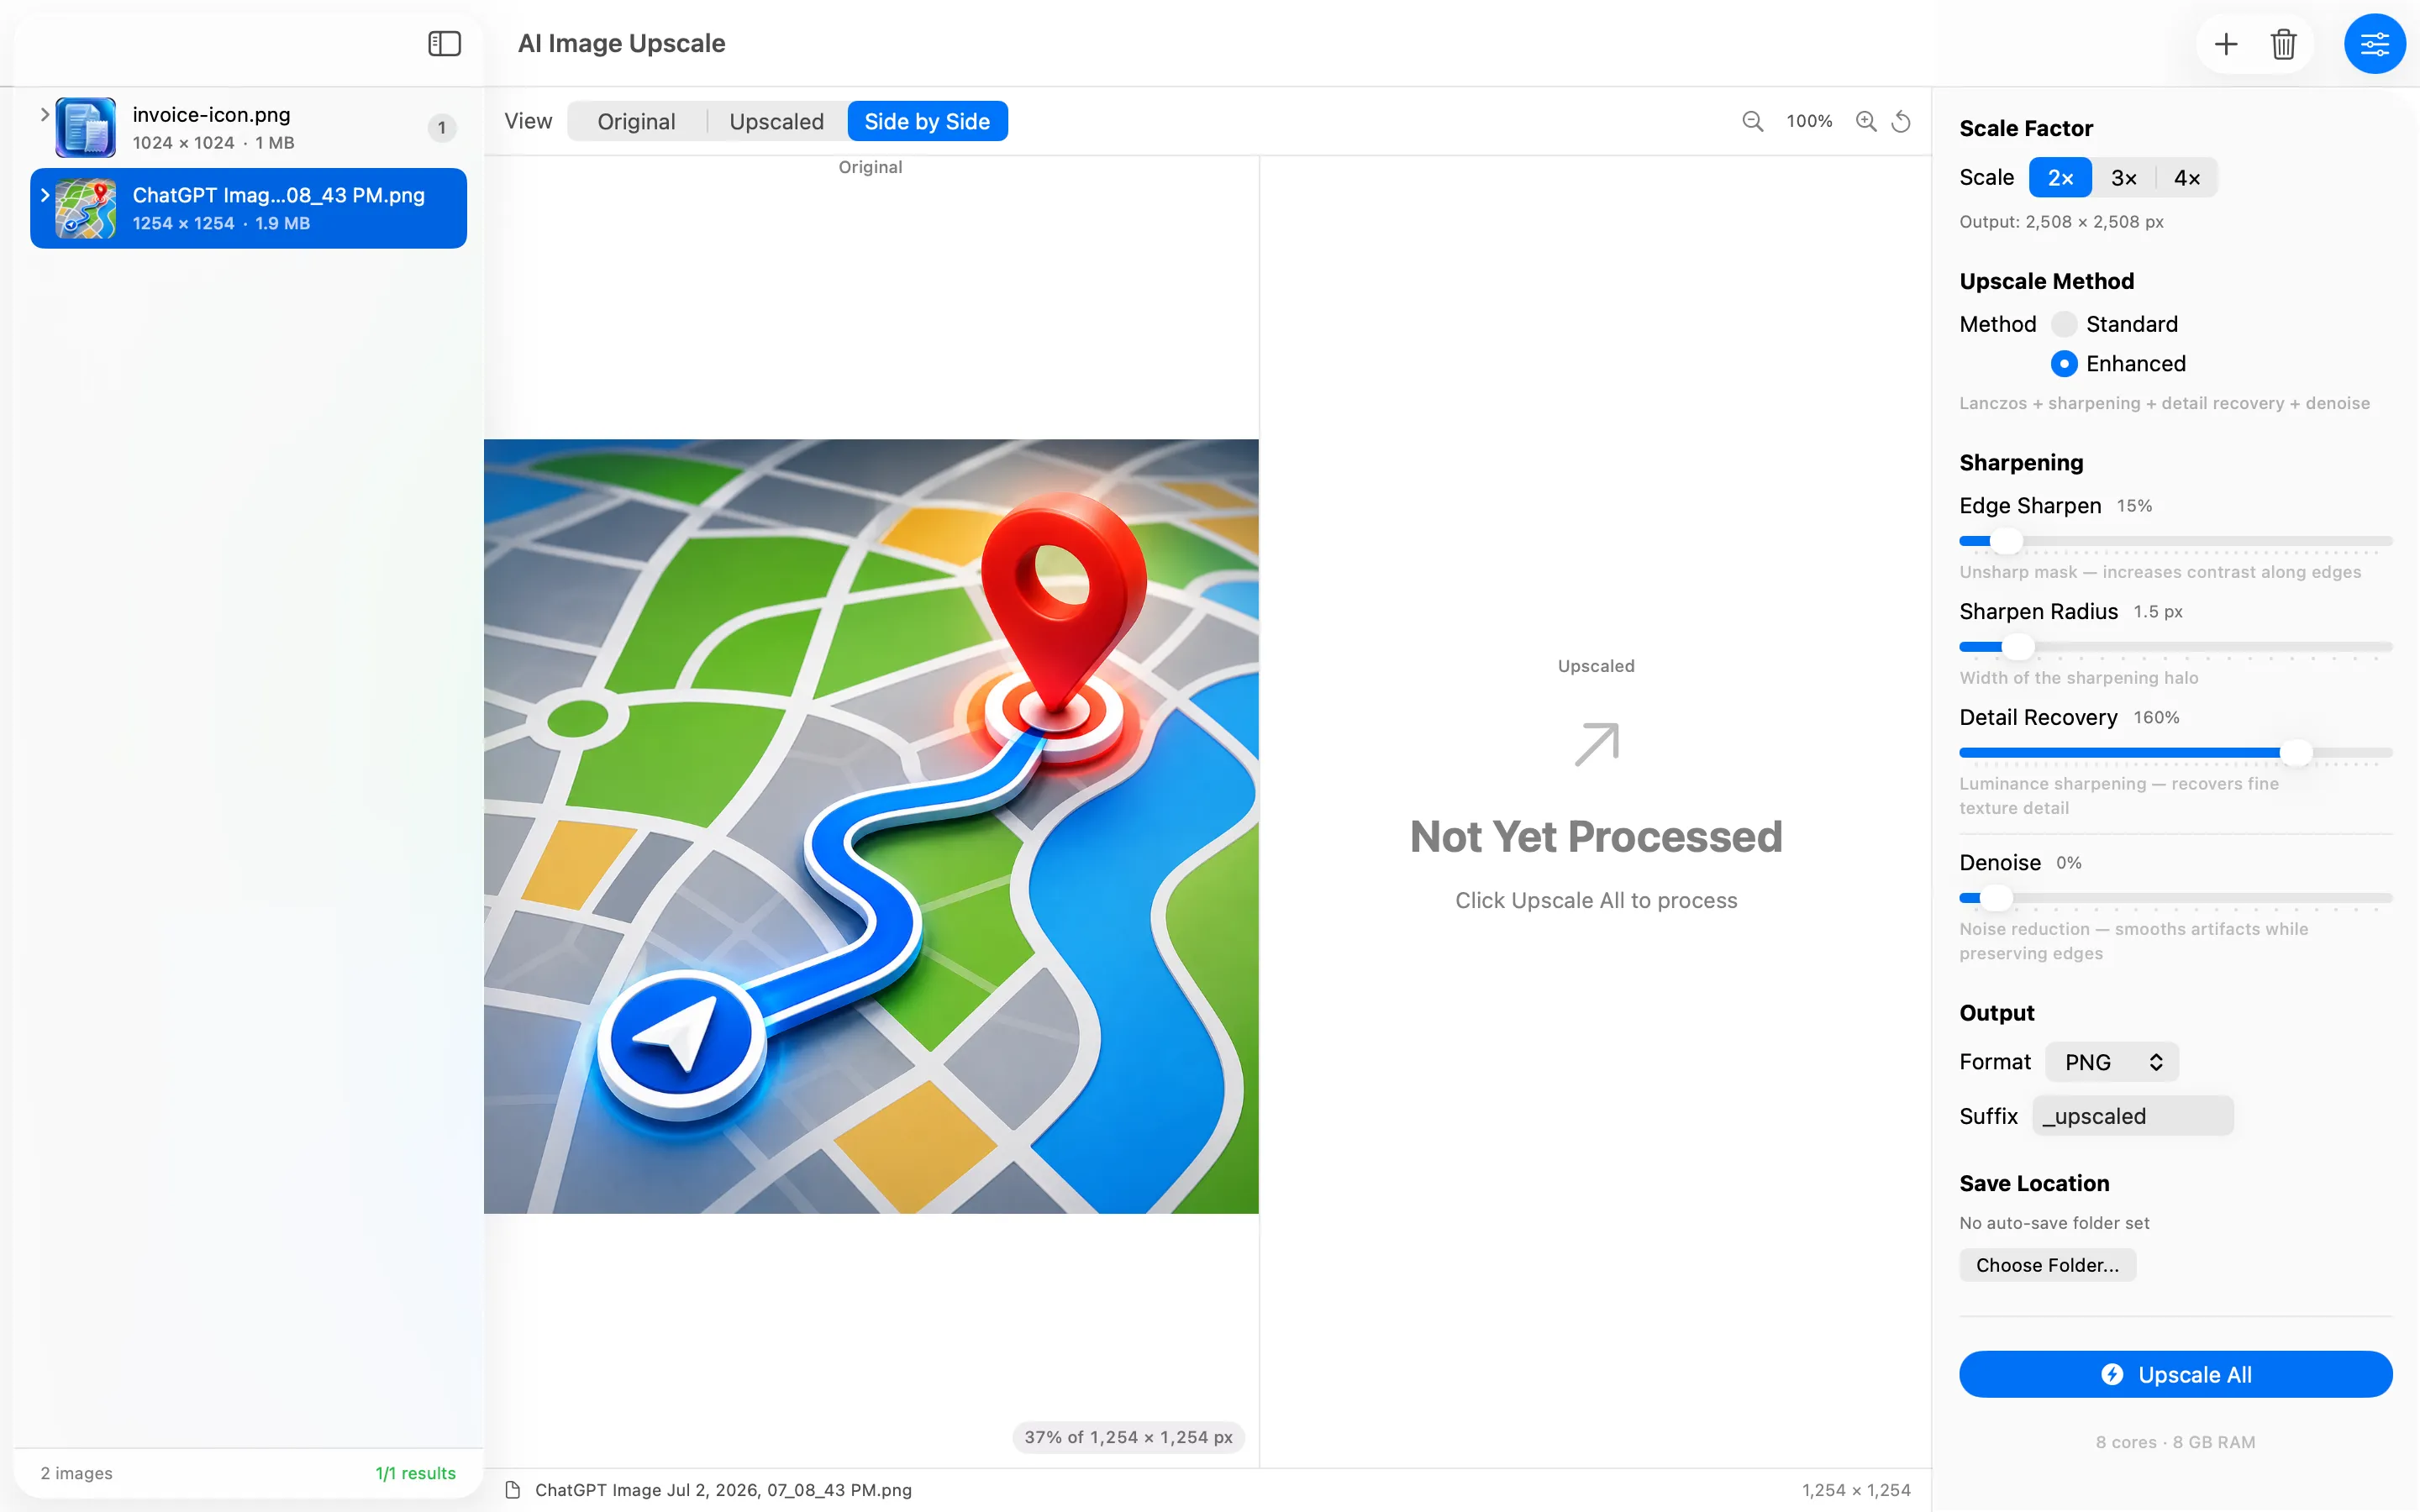Click the 1024 × 1024 · 1 MB file details
This screenshot has height=1512, width=2420.
213,143
